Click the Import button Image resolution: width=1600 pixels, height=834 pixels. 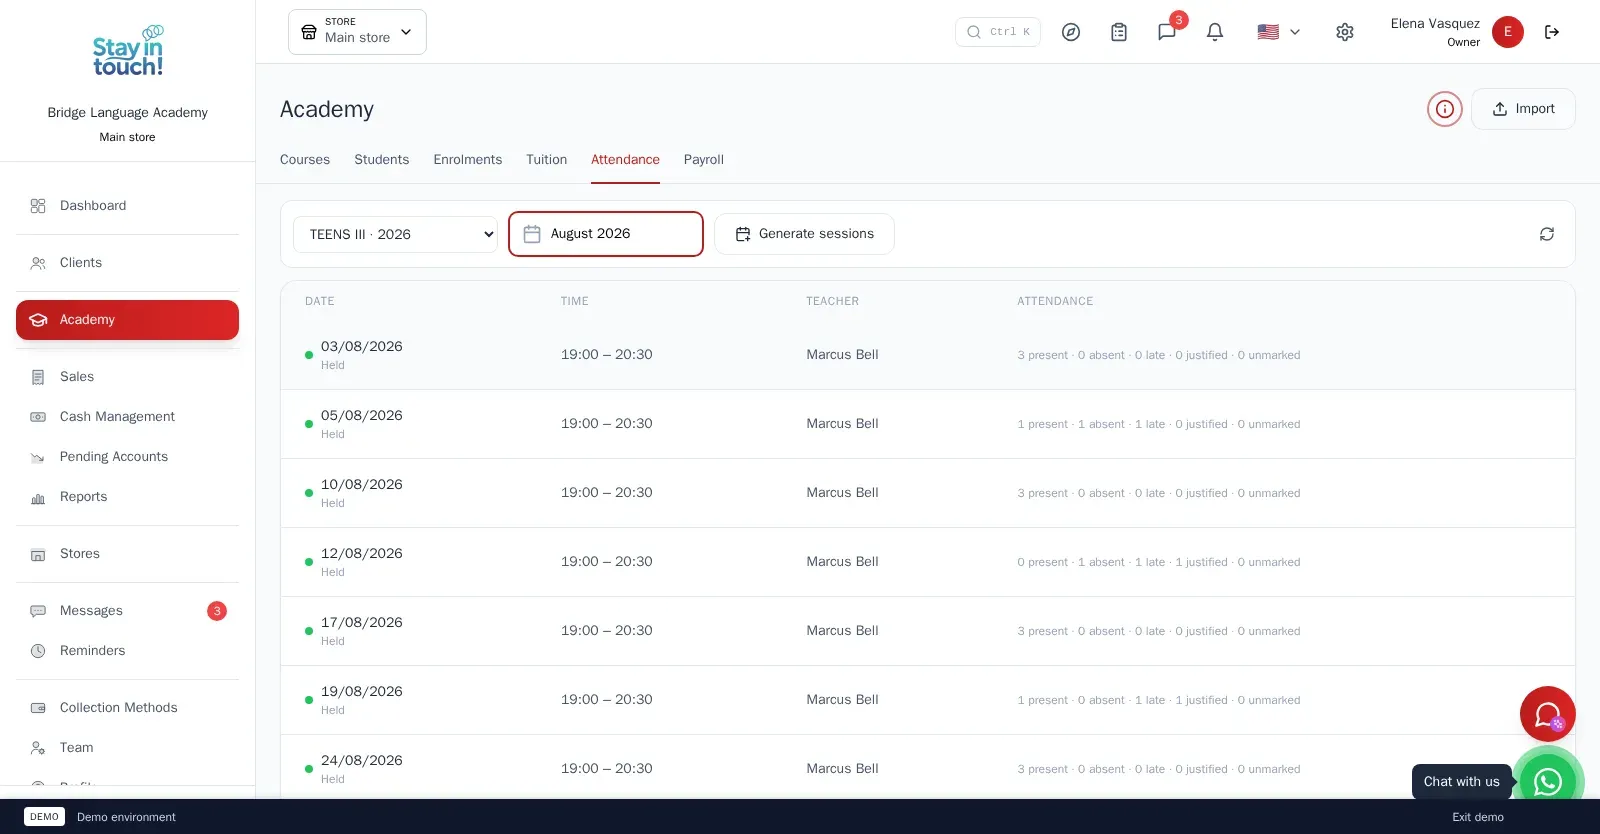pos(1523,109)
